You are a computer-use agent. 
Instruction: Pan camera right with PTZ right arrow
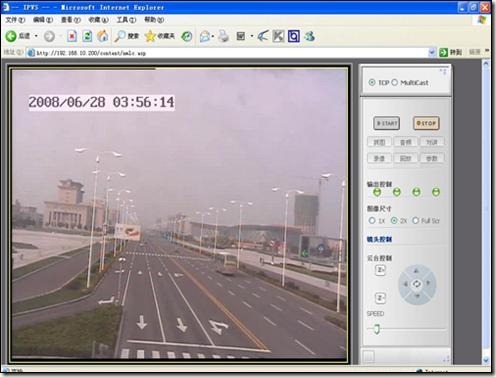428,283
